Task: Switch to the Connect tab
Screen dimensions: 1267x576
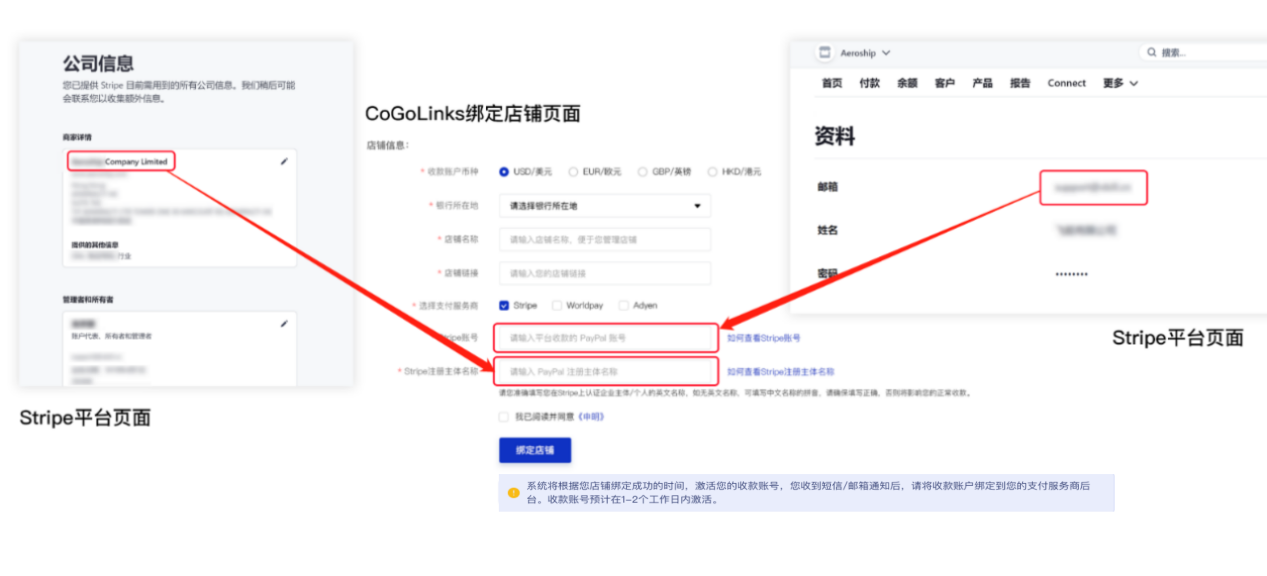Action: pos(1066,83)
